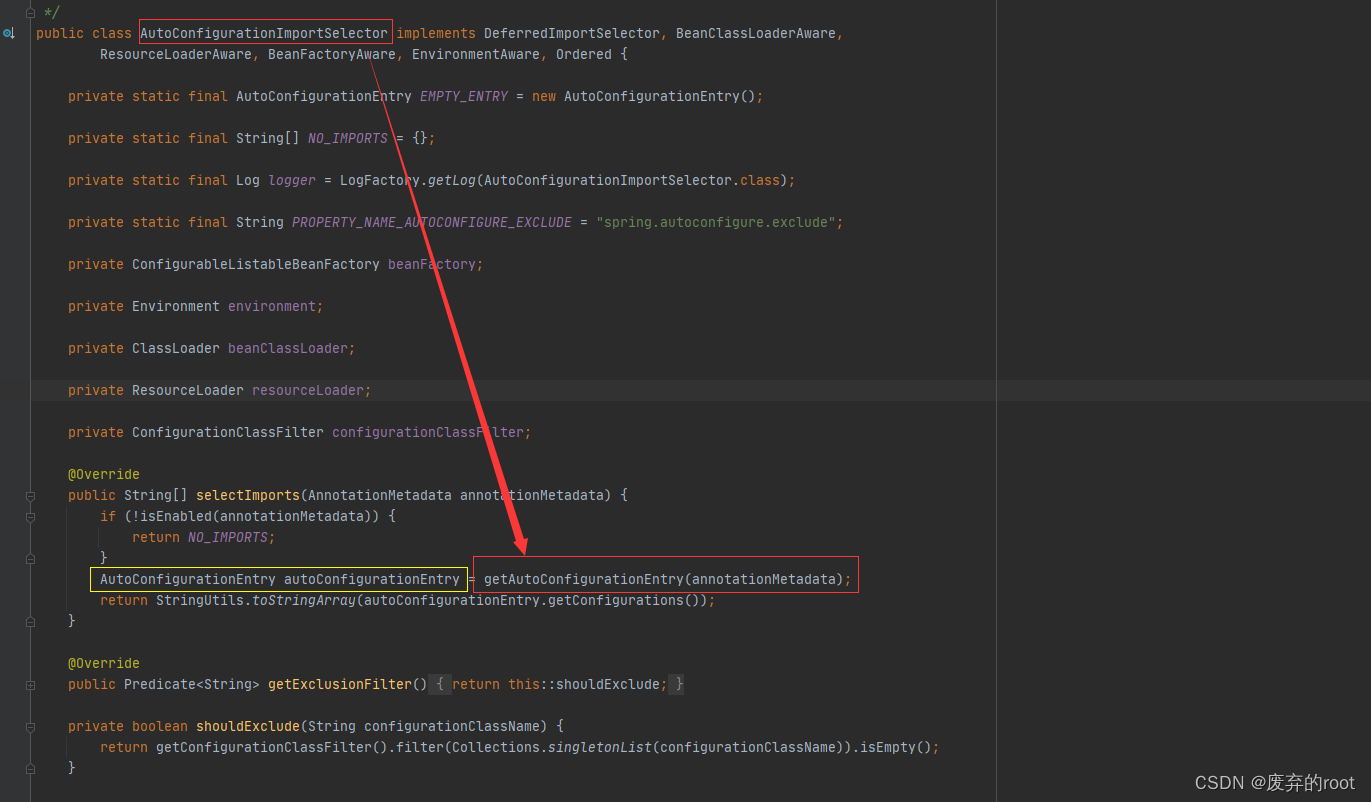
Task: Collapse the selectImports method fold marker
Action: pyautogui.click(x=30, y=496)
